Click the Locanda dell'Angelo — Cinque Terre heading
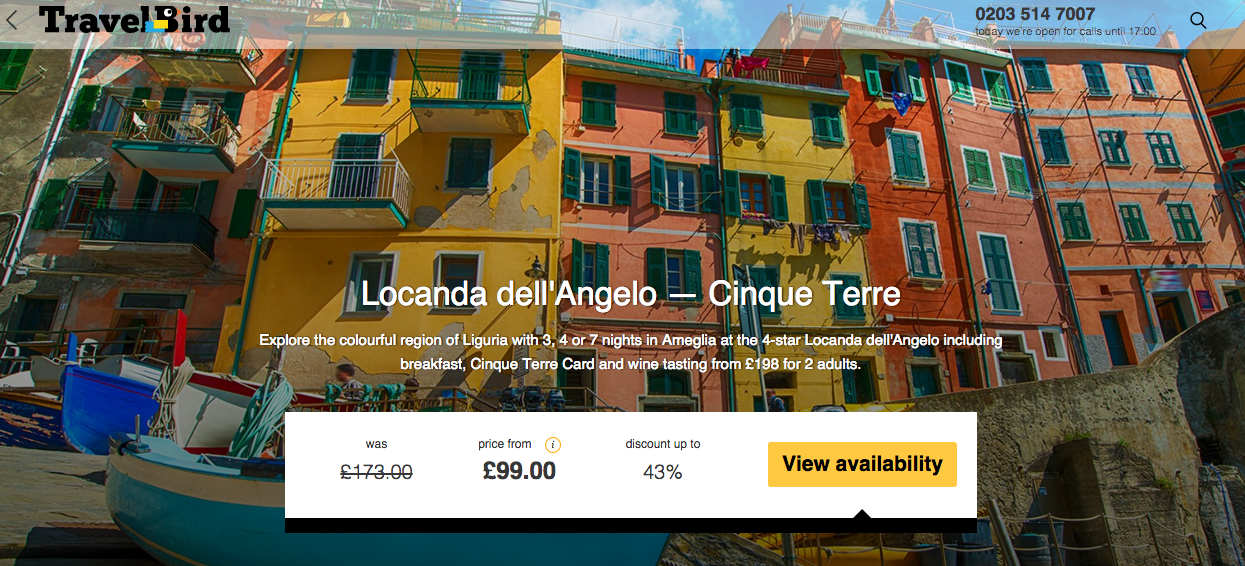 tap(630, 295)
